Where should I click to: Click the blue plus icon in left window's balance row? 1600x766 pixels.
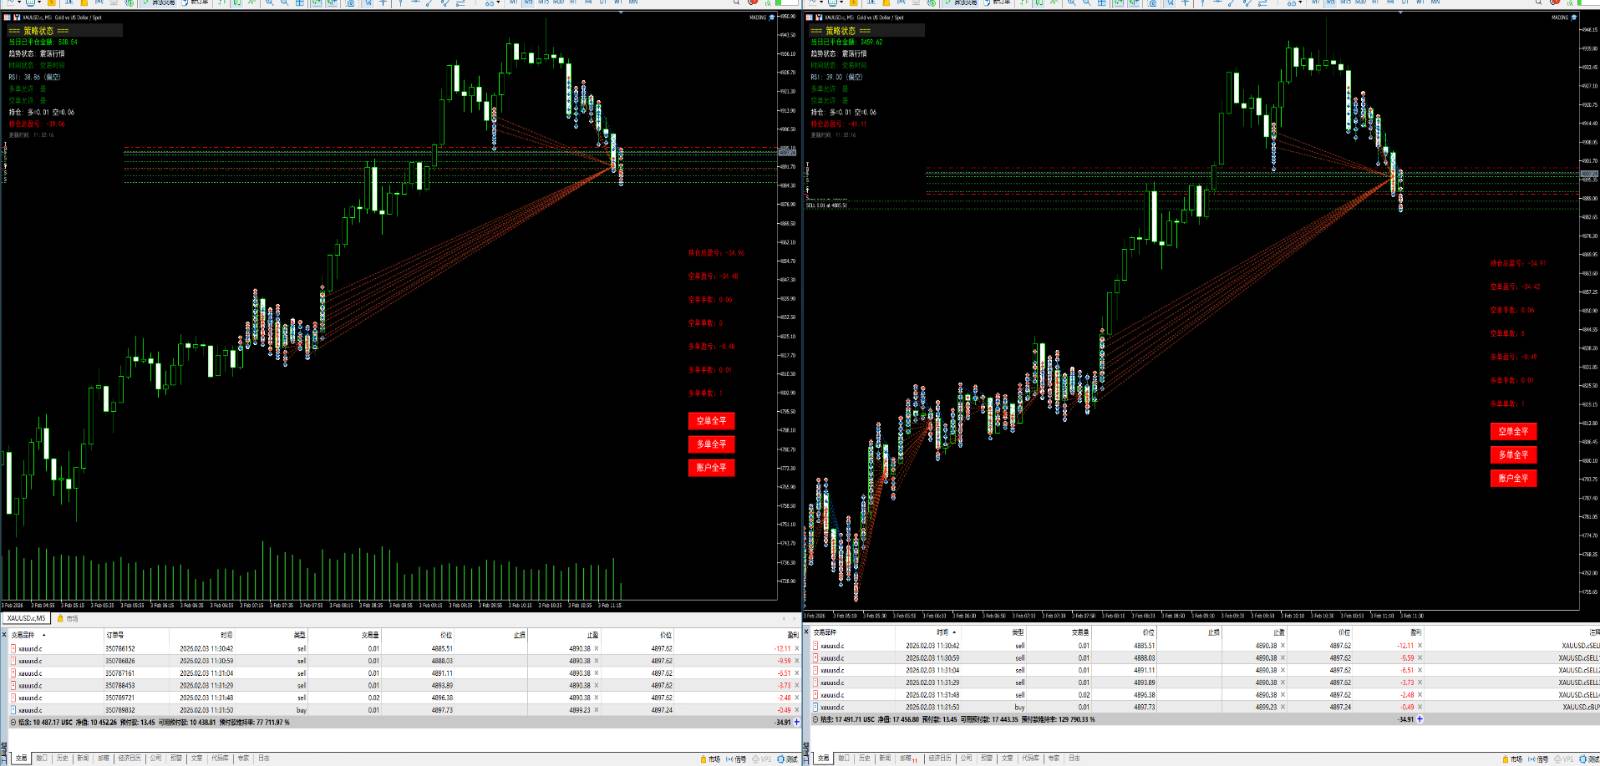(x=797, y=721)
